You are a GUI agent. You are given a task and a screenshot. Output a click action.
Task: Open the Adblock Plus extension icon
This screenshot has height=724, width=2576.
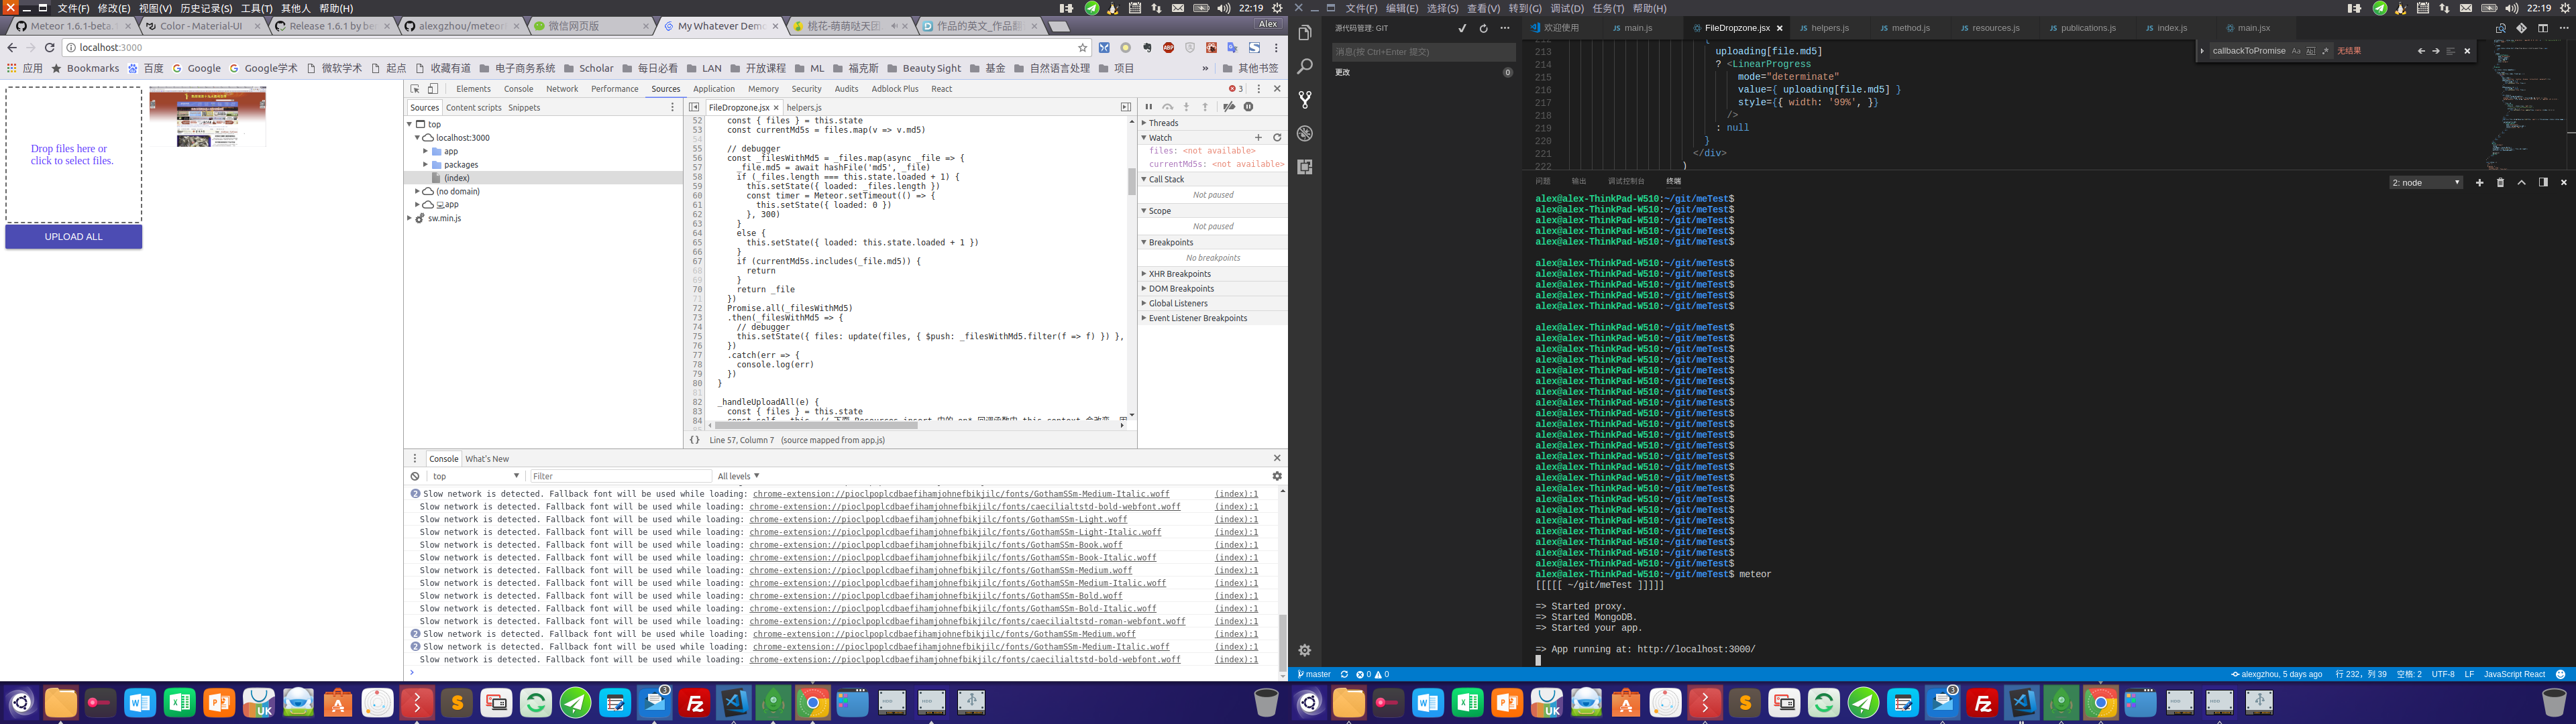pos(1168,47)
